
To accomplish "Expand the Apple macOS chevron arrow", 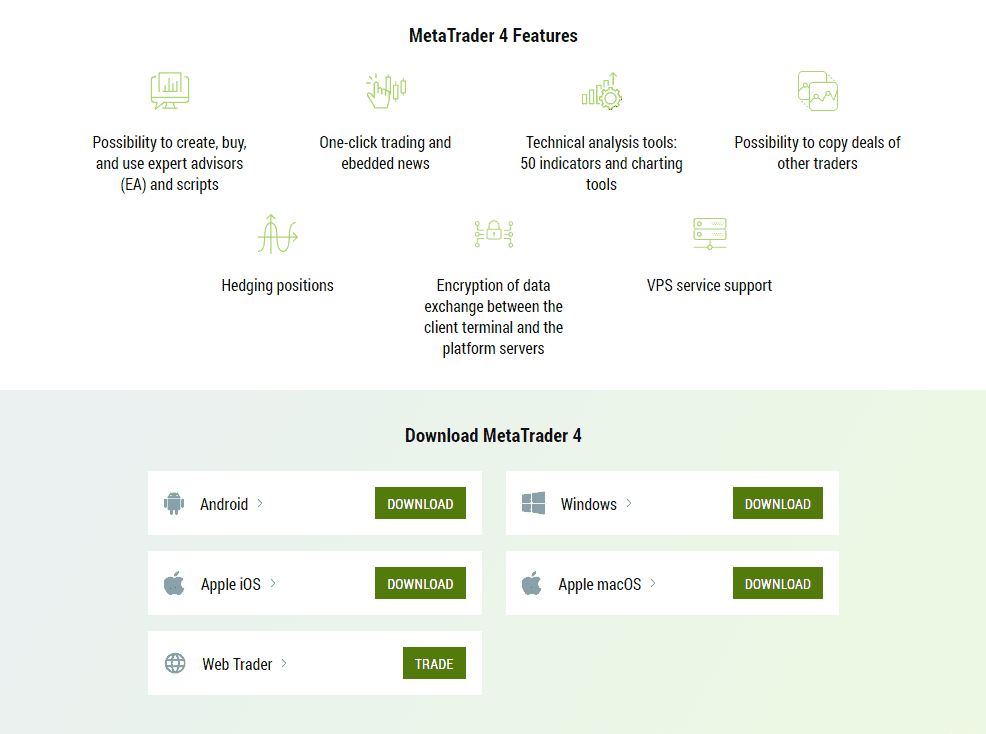I will (x=653, y=583).
